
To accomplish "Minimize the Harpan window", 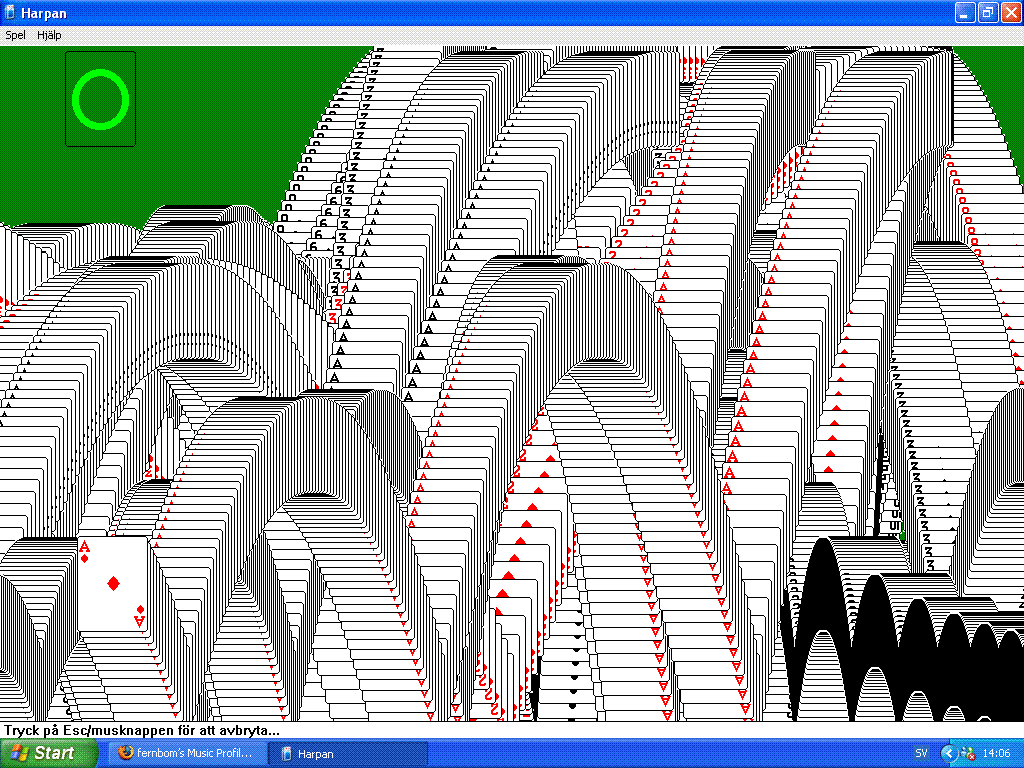I will pos(965,12).
